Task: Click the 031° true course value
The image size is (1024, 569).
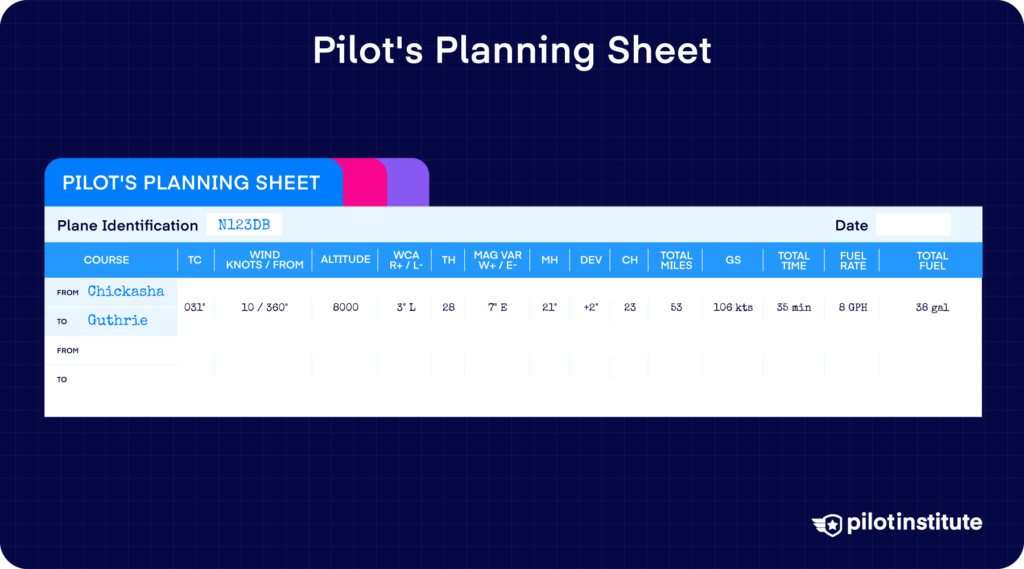Action: click(195, 307)
